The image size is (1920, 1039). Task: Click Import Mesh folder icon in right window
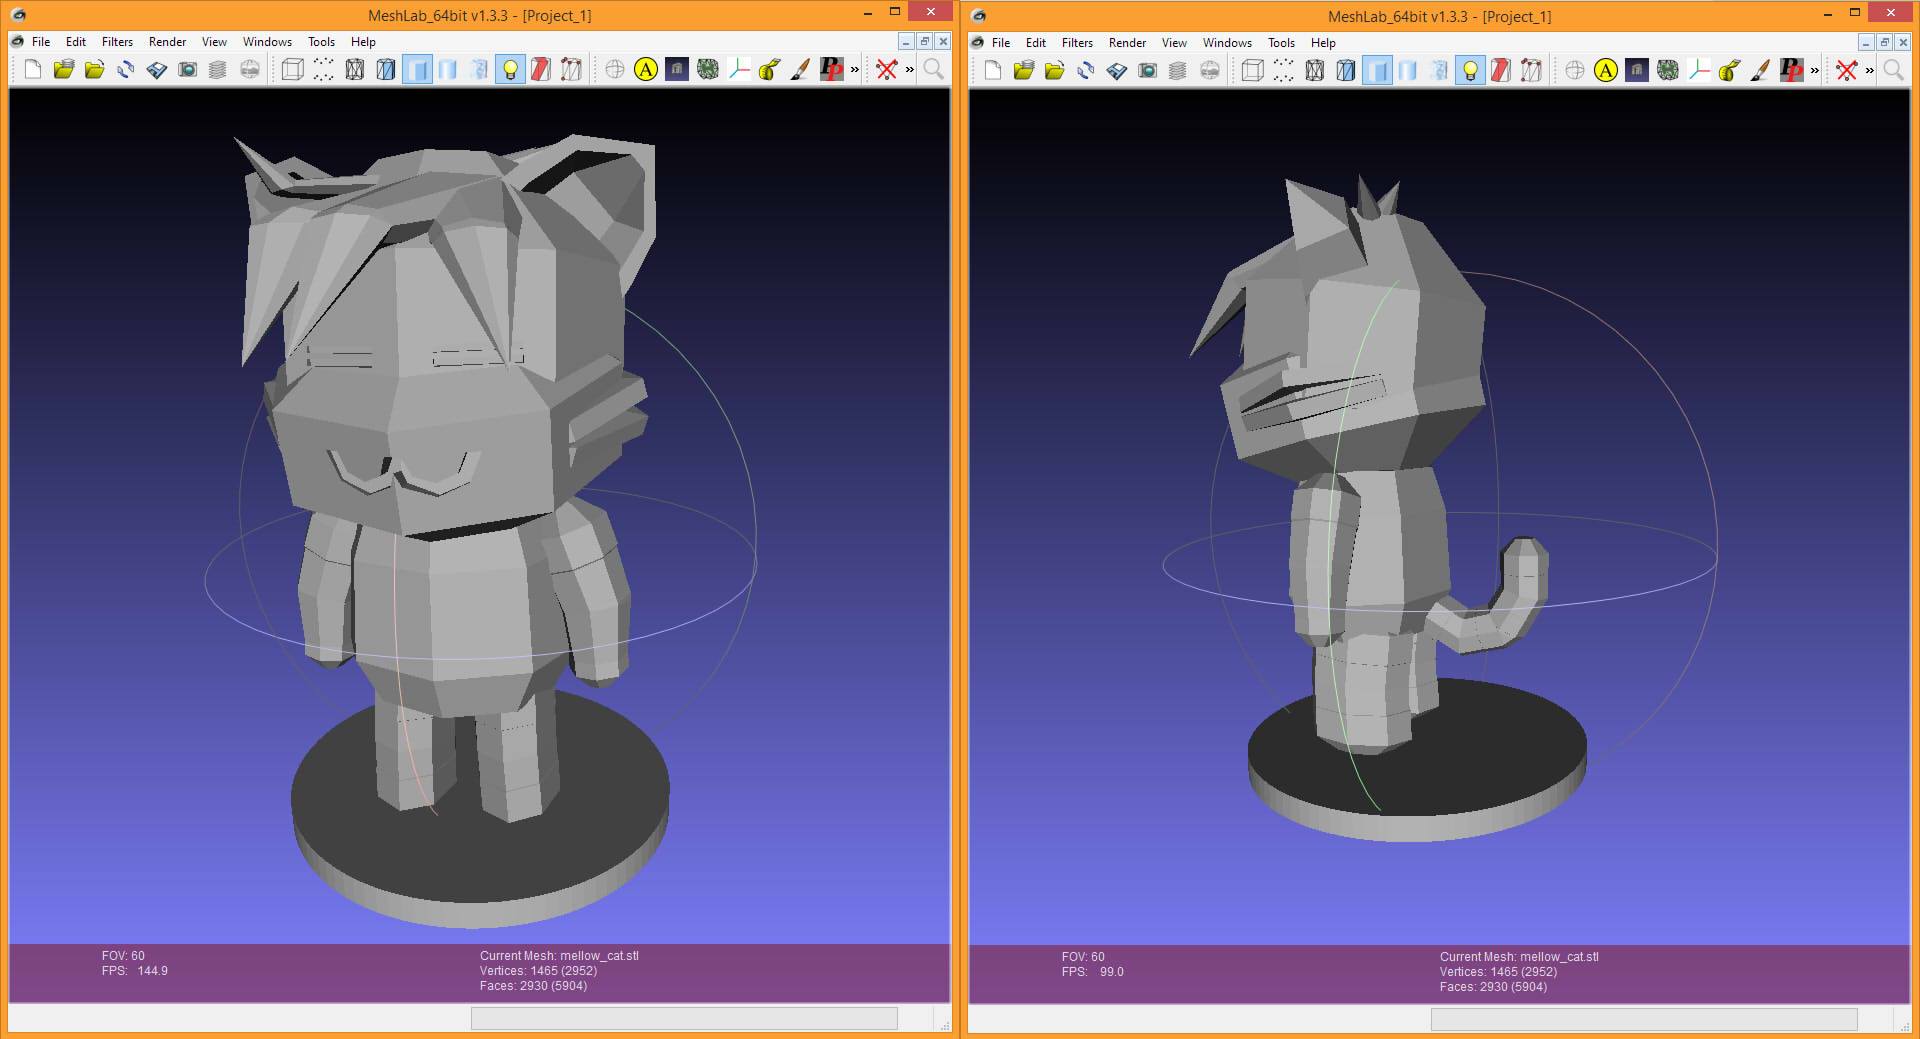(x=1054, y=70)
